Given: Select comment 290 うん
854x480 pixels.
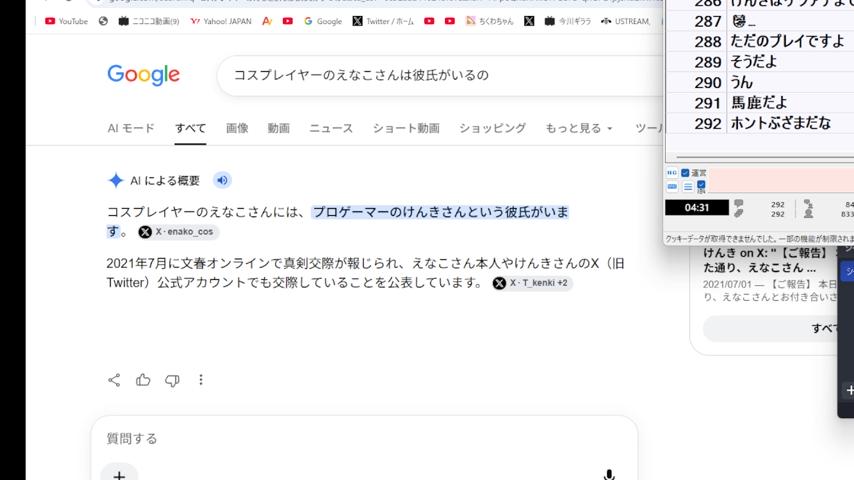Looking at the screenshot, I should point(760,82).
